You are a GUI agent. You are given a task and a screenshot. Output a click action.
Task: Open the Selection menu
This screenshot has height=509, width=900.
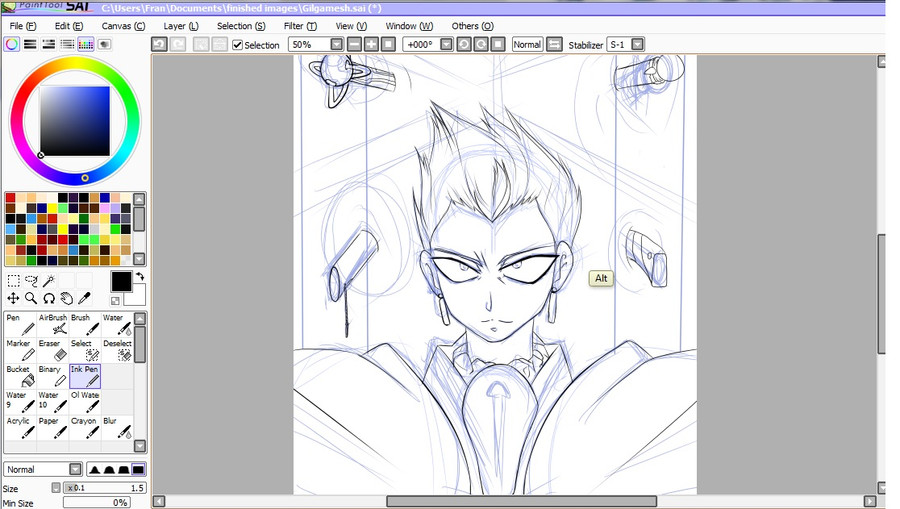point(241,26)
